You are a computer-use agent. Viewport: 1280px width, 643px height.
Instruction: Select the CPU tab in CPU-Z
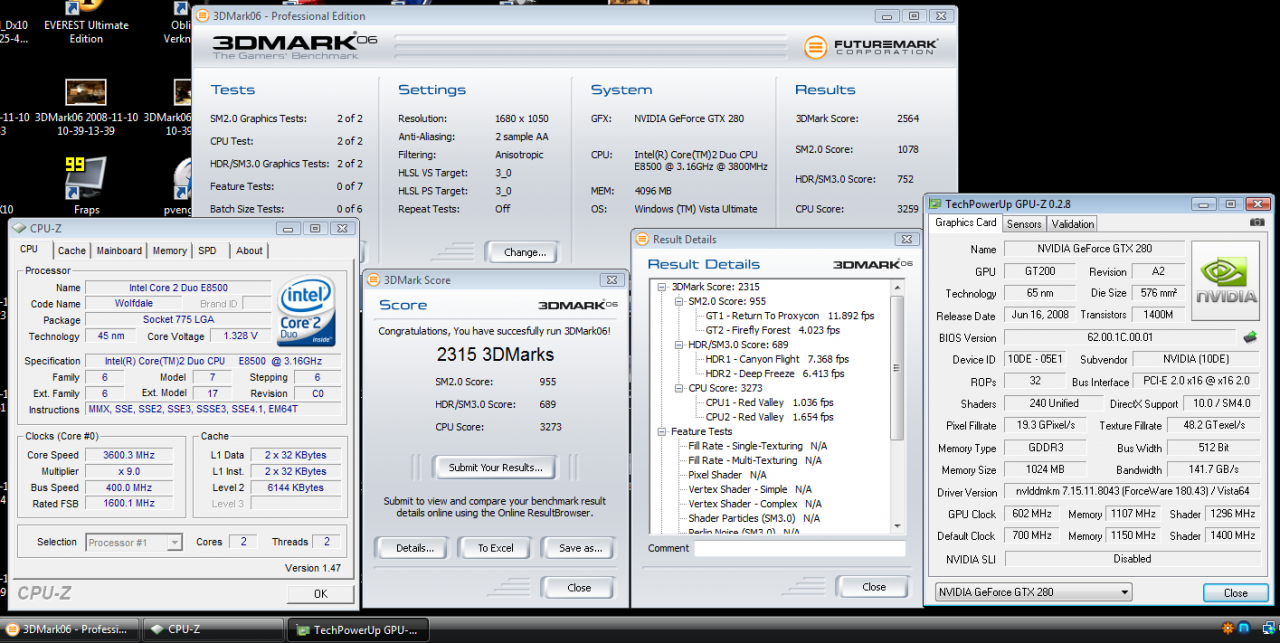point(29,249)
